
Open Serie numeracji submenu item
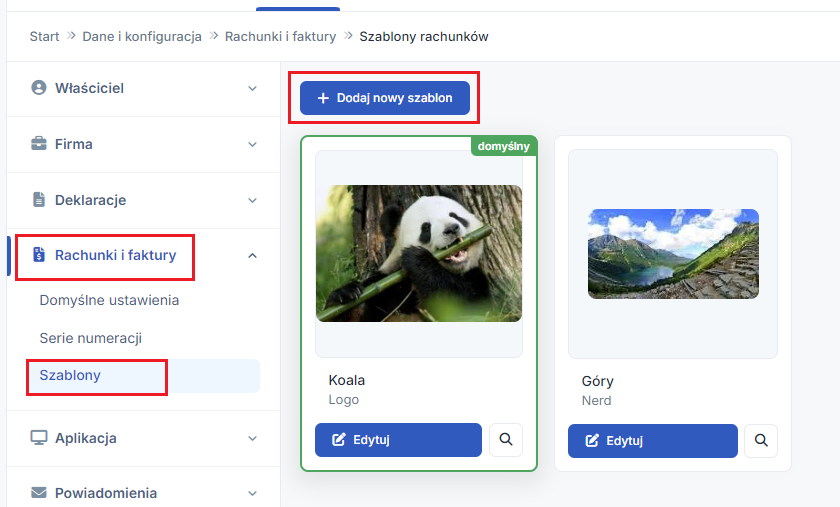point(91,338)
